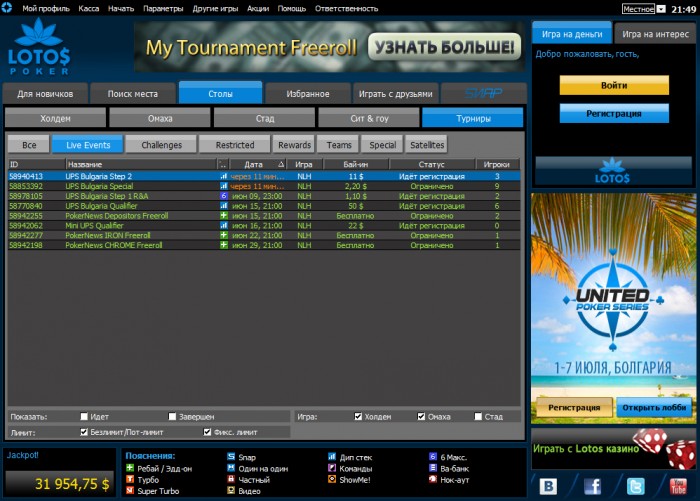Click Регистрация on United Poker Series banner

coord(574,407)
